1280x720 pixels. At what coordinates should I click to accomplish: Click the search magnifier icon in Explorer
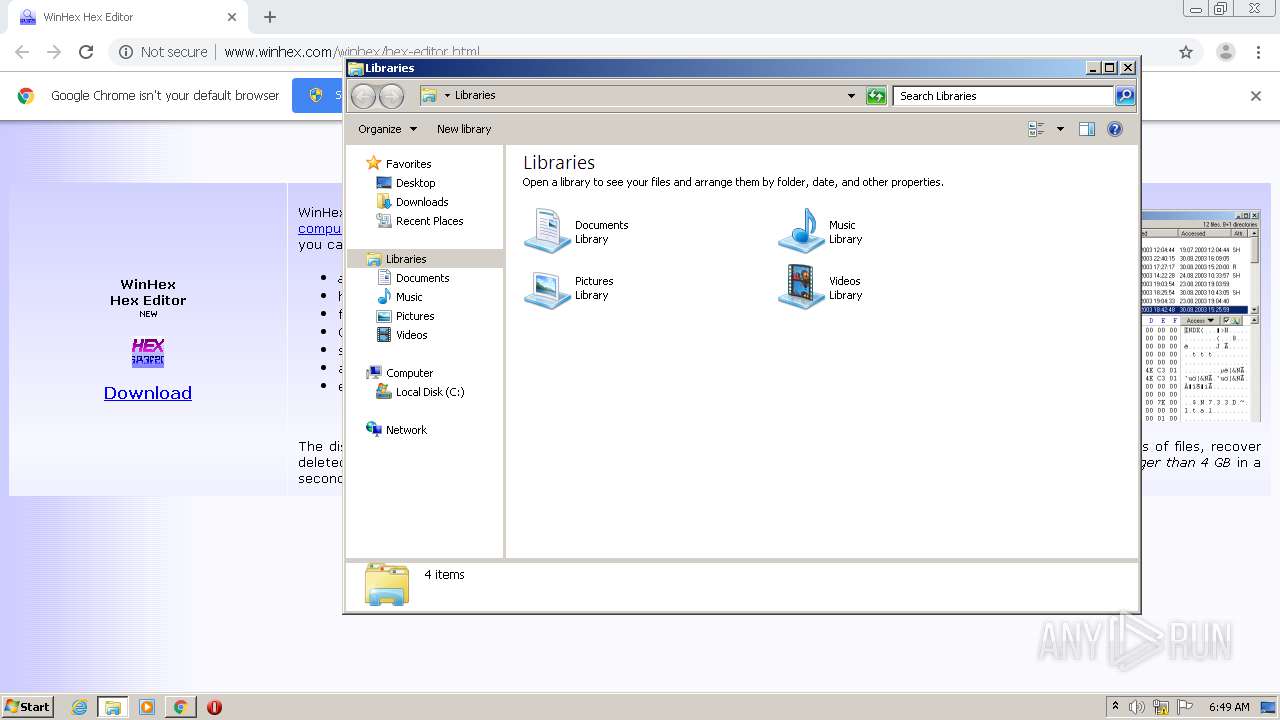point(1125,96)
